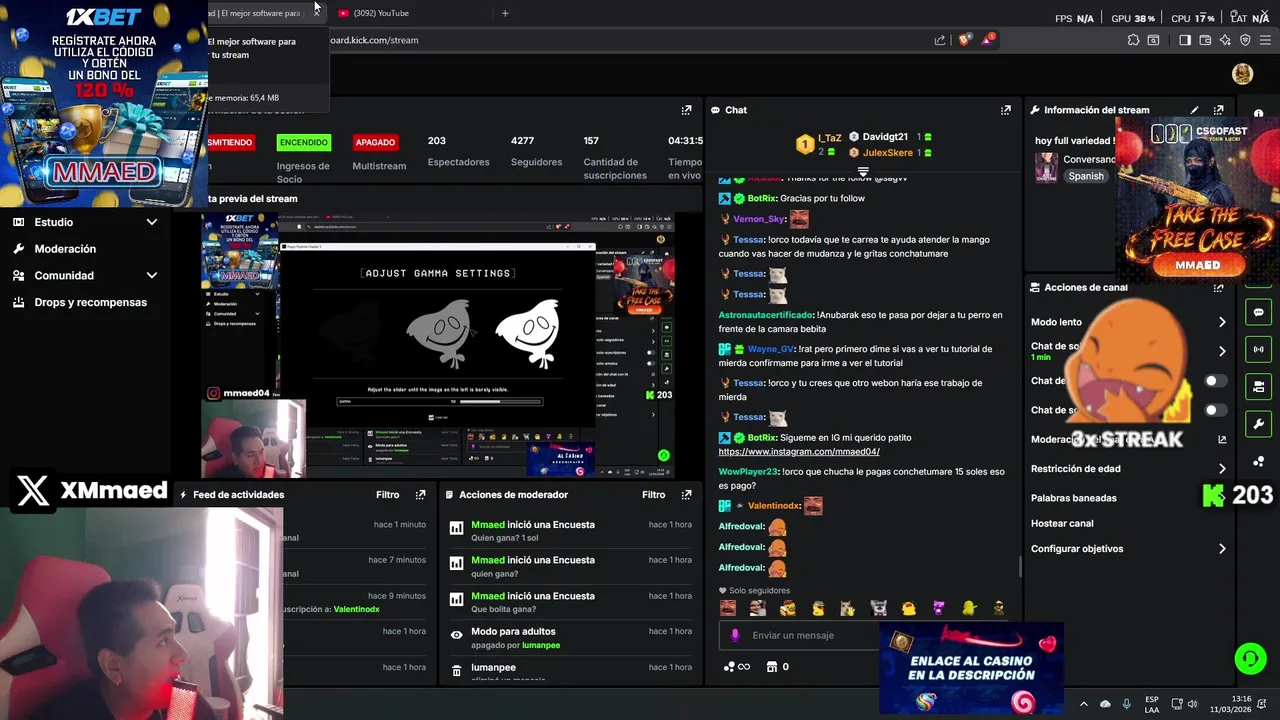Open the instagram.com/mmaed04 link in chat
1280x720 pixels.
799,452
